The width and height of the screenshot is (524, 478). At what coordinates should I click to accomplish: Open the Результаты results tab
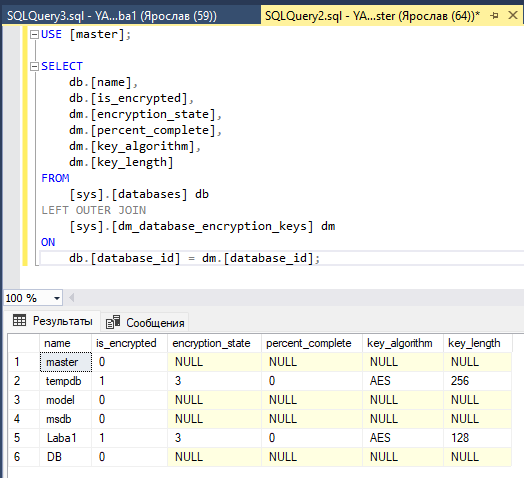point(52,321)
